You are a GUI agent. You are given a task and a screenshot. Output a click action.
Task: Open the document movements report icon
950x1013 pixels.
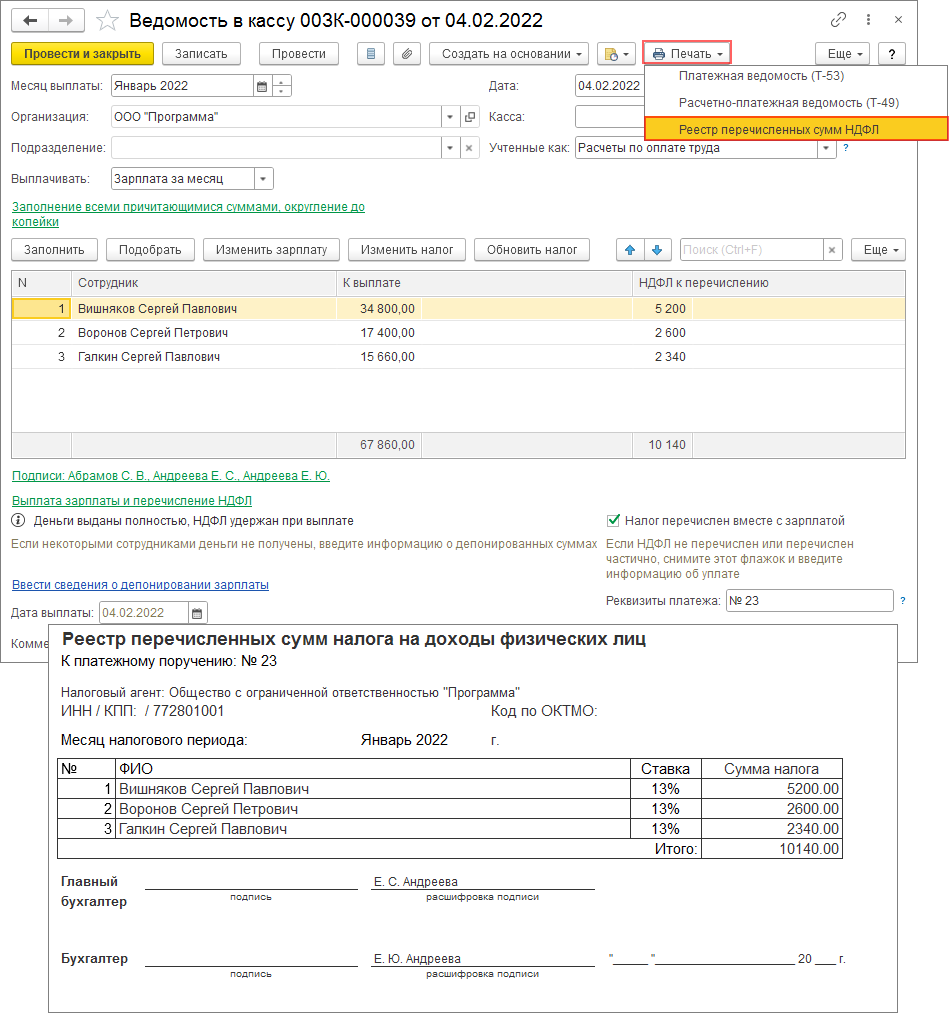pyautogui.click(x=371, y=54)
